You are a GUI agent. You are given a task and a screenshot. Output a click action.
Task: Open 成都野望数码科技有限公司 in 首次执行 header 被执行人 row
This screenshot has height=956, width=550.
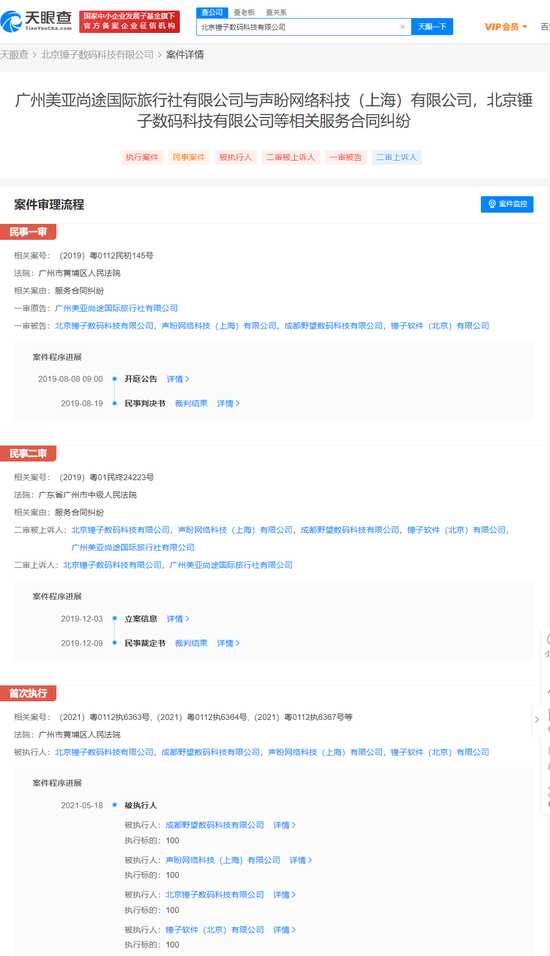tap(211, 752)
